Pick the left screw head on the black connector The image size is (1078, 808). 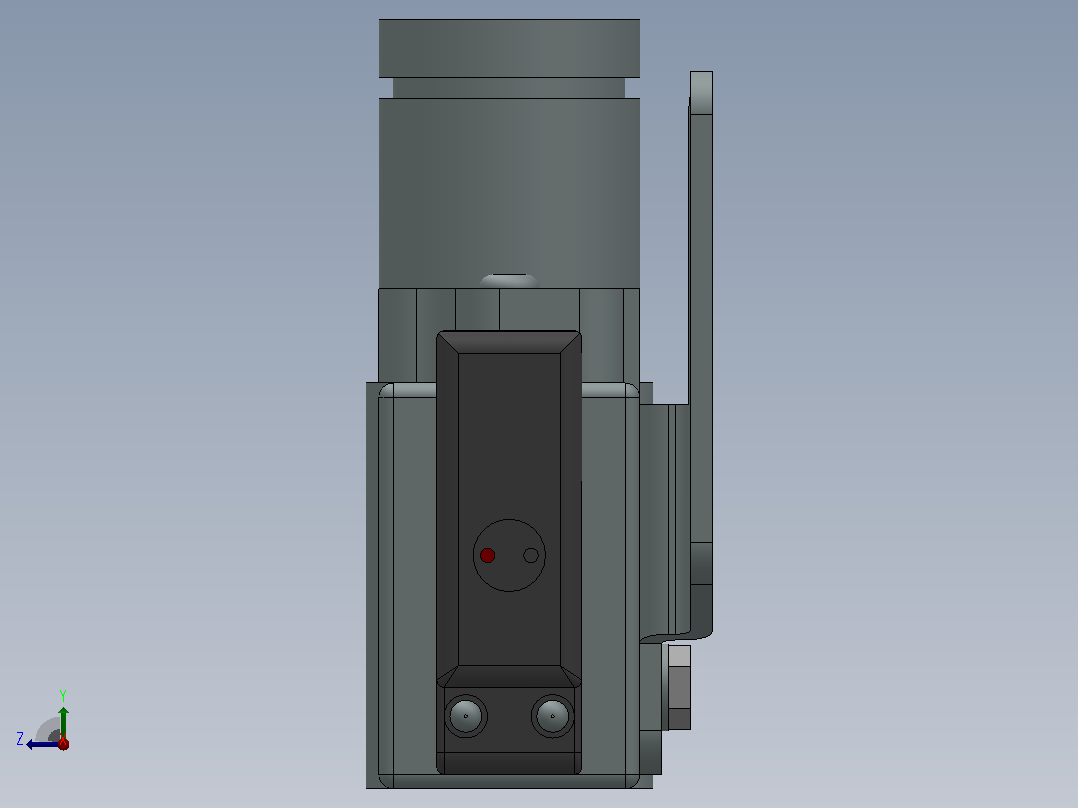[x=465, y=716]
